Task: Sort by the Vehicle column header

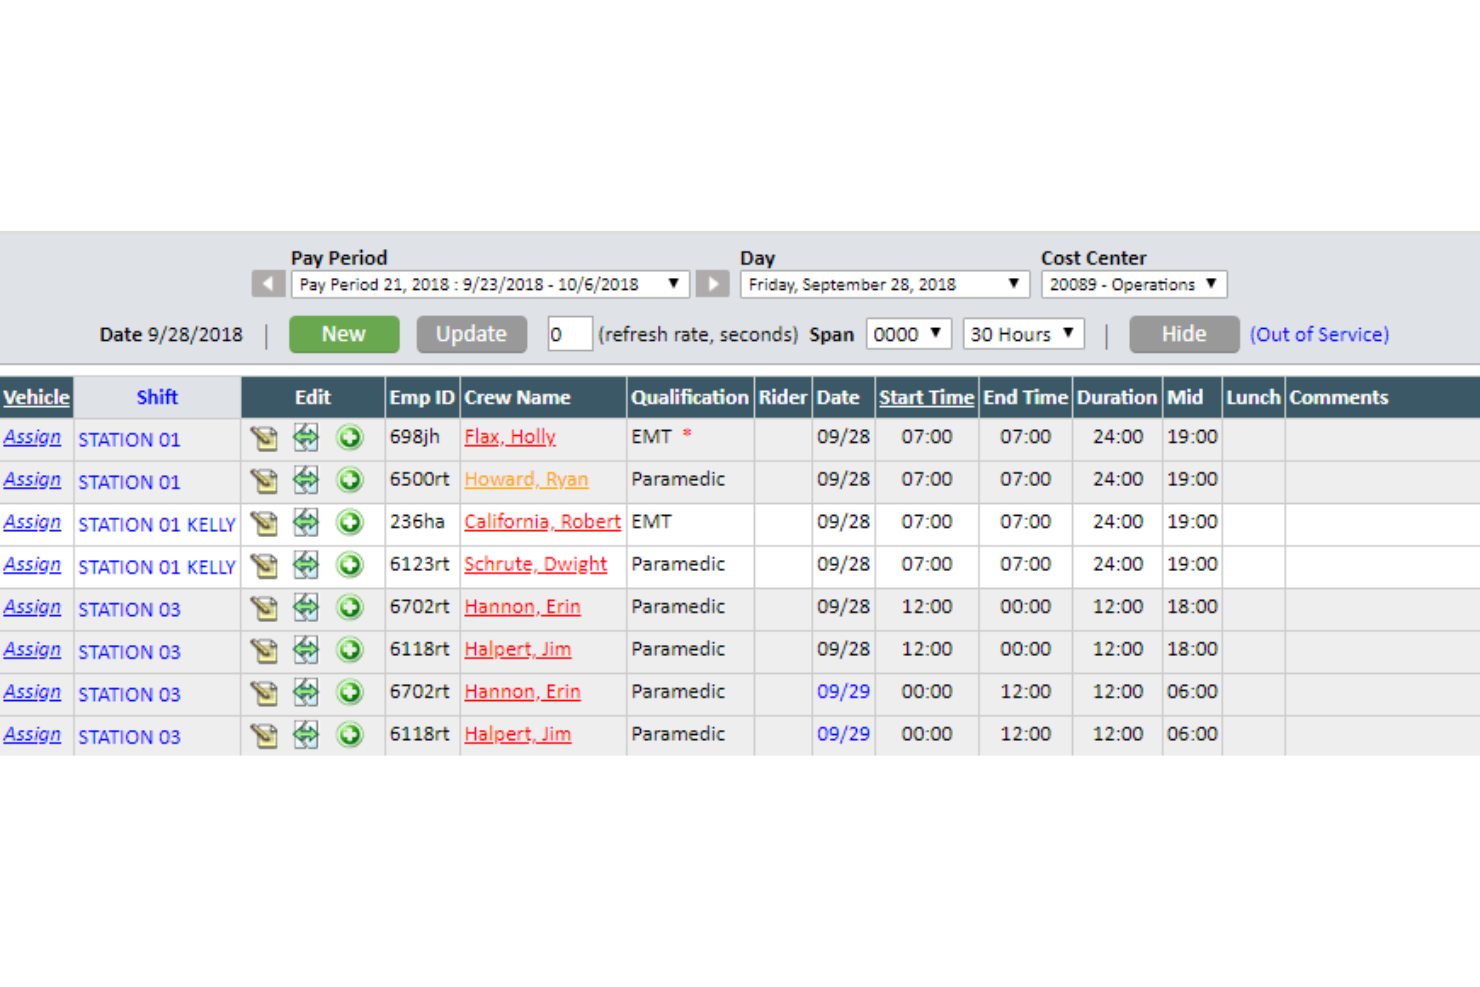Action: [x=36, y=397]
